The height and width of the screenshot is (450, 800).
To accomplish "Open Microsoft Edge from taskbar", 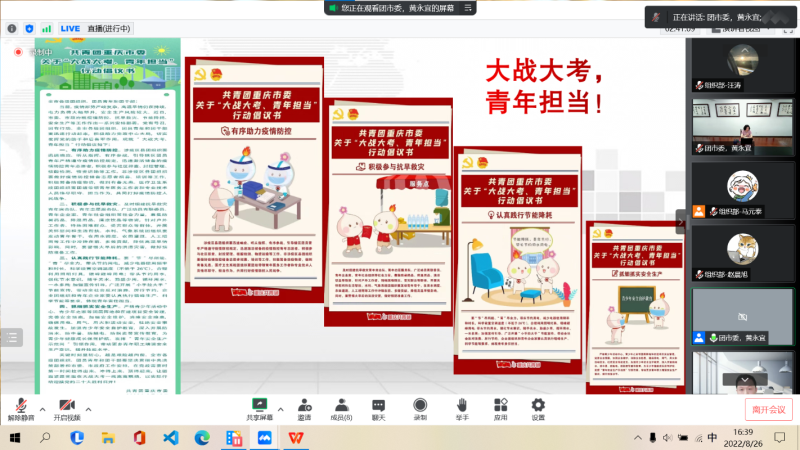I will (x=202, y=438).
